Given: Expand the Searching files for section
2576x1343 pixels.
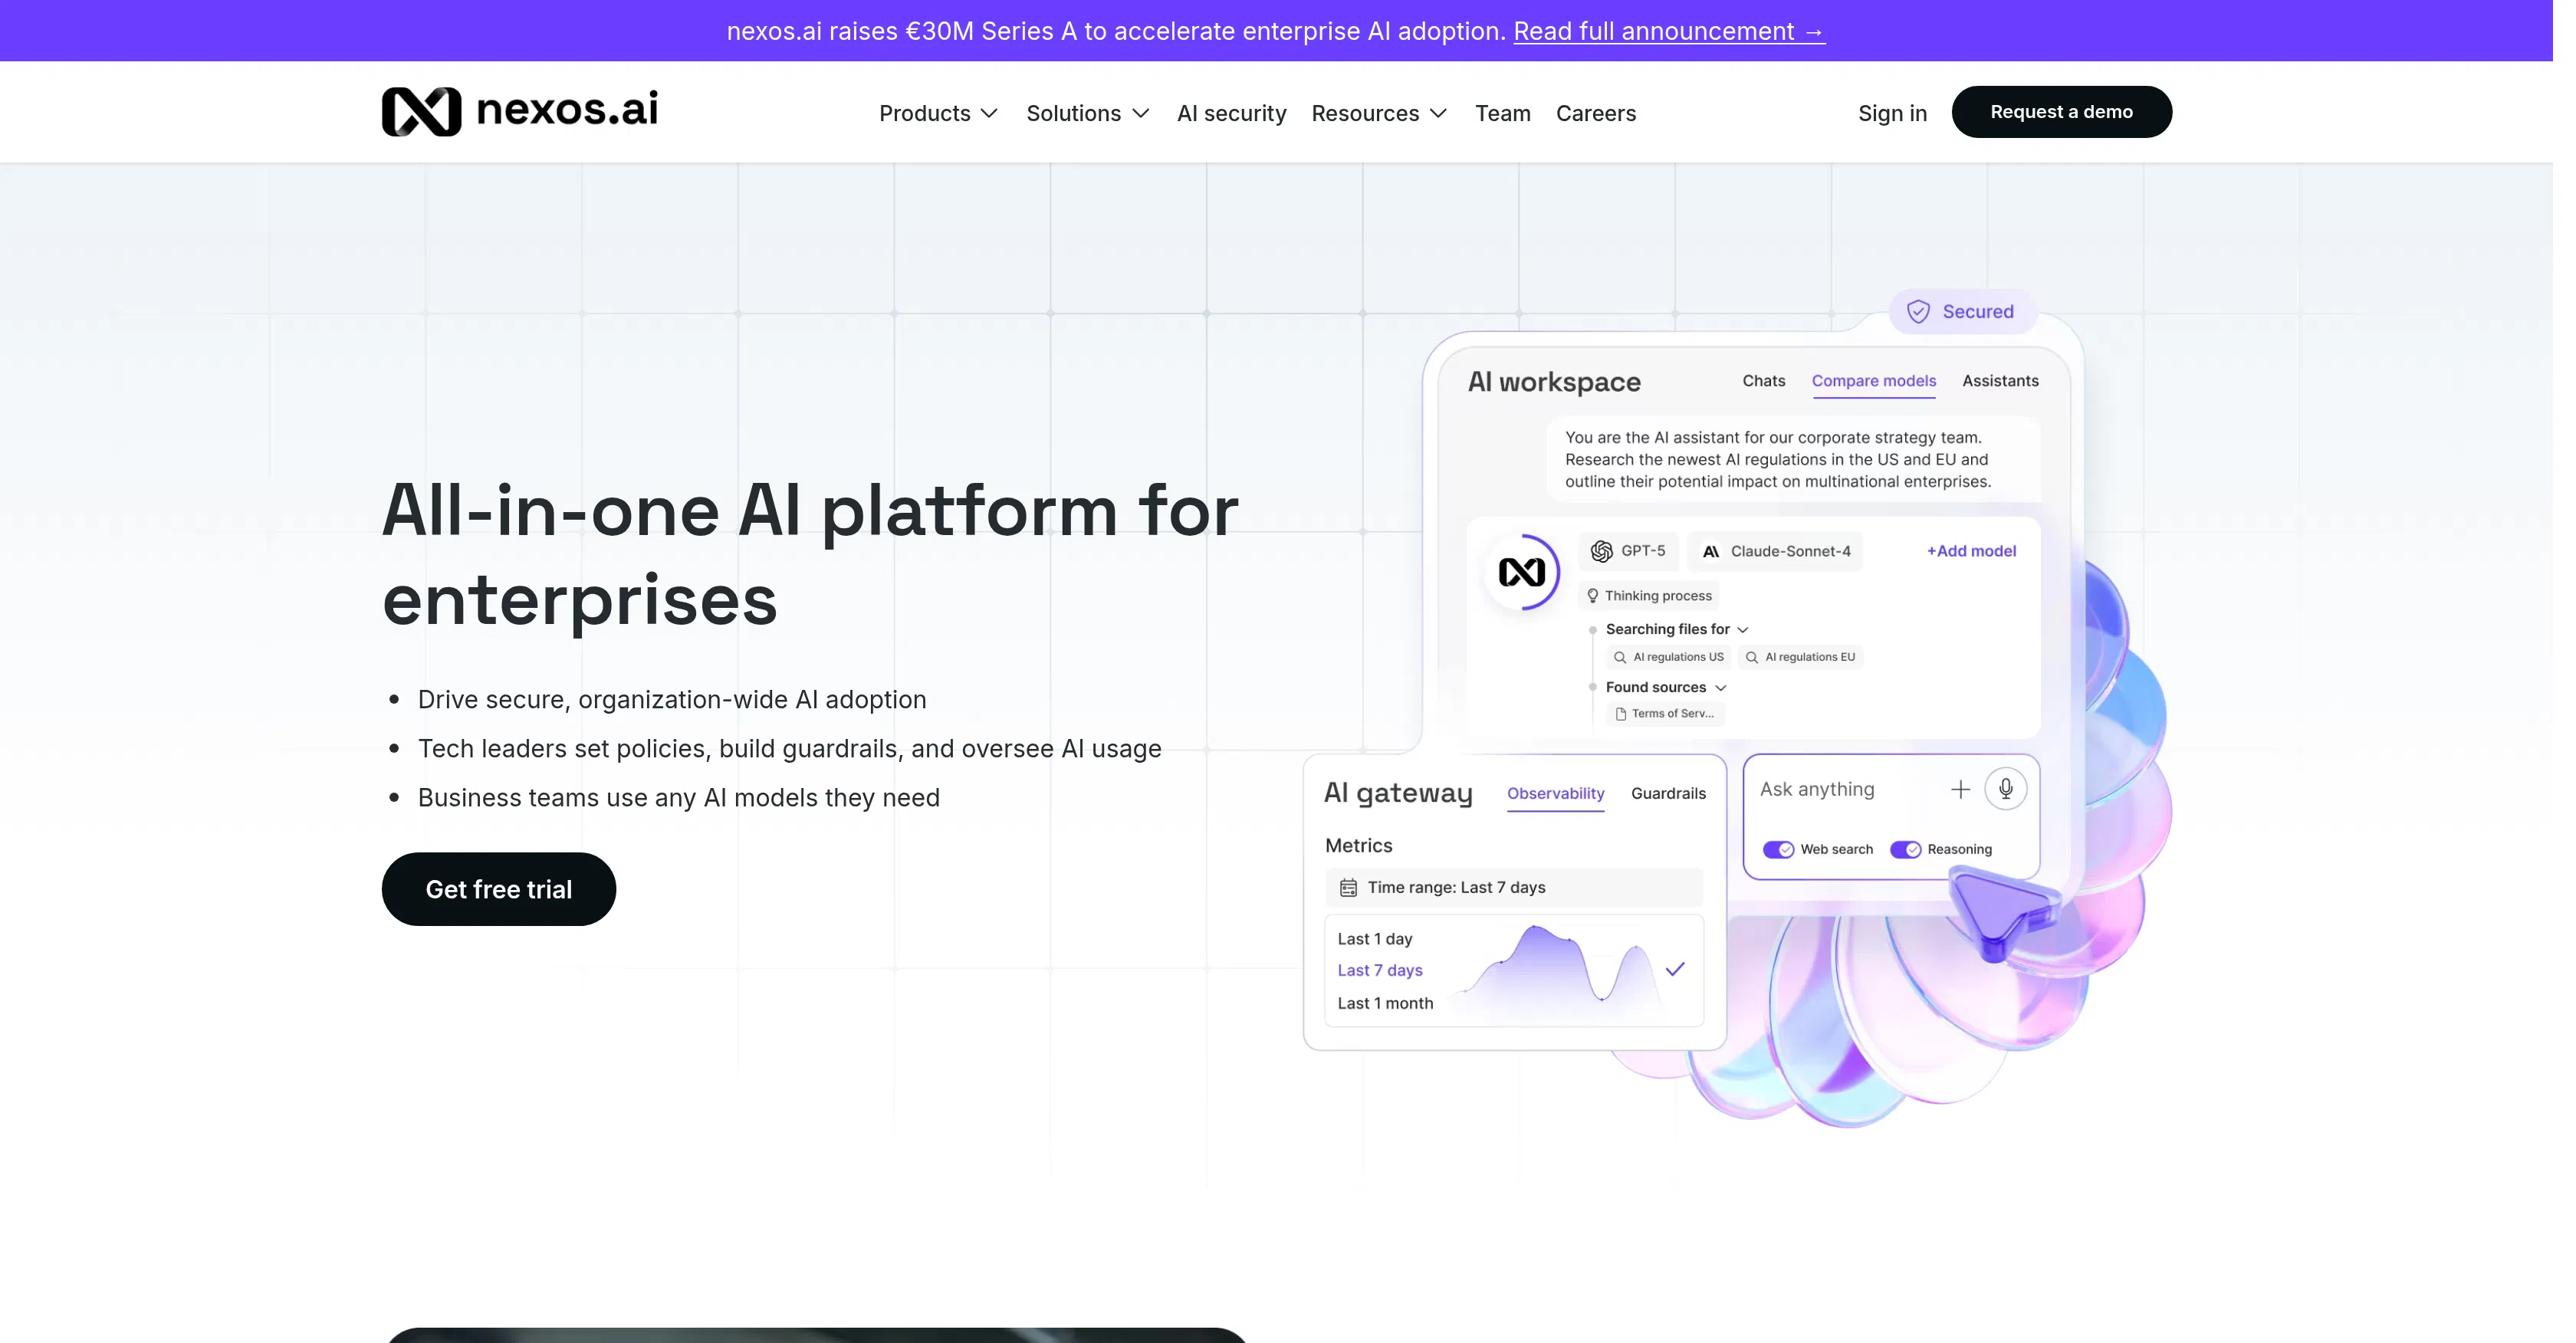Looking at the screenshot, I should tap(1743, 629).
